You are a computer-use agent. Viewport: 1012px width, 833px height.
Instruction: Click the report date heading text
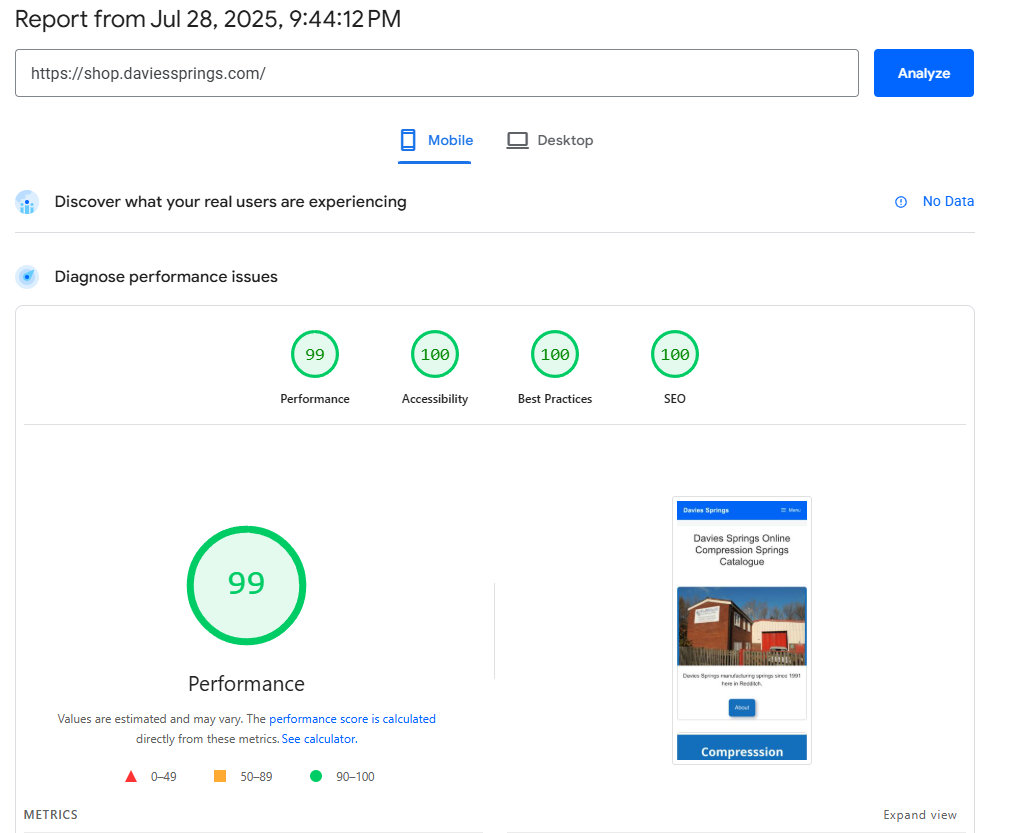coord(208,19)
